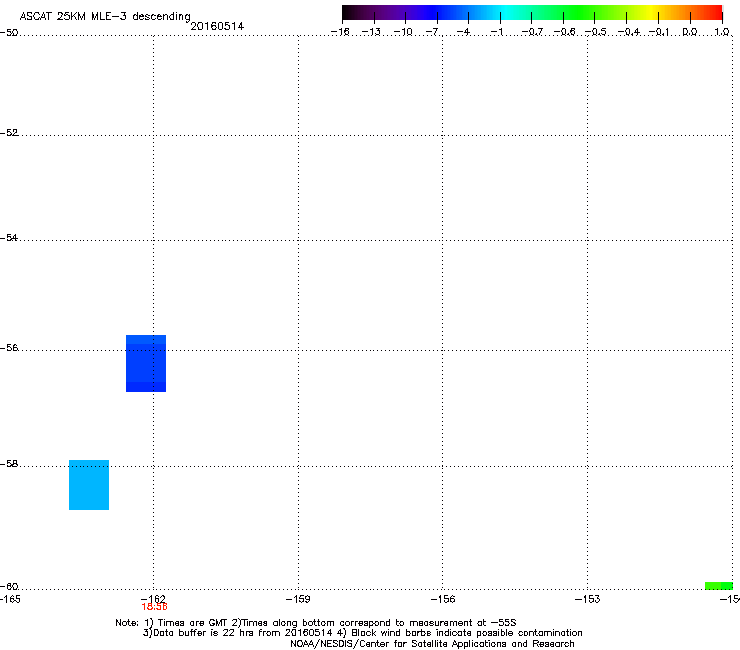Click latitude axis label -56
This screenshot has height=650, width=740.
9,347
